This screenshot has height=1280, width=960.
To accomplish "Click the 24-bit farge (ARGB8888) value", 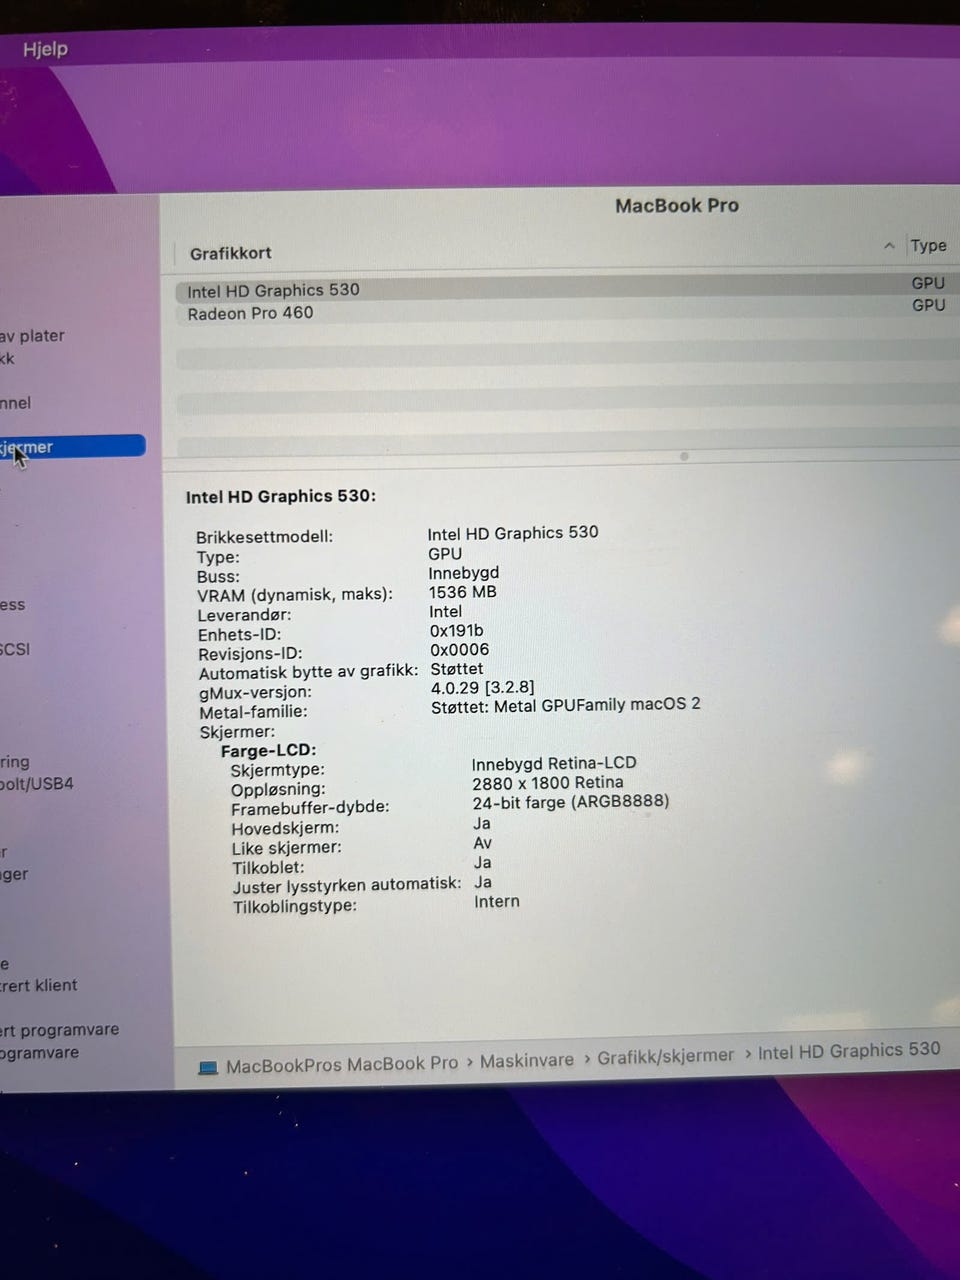I will pos(571,802).
